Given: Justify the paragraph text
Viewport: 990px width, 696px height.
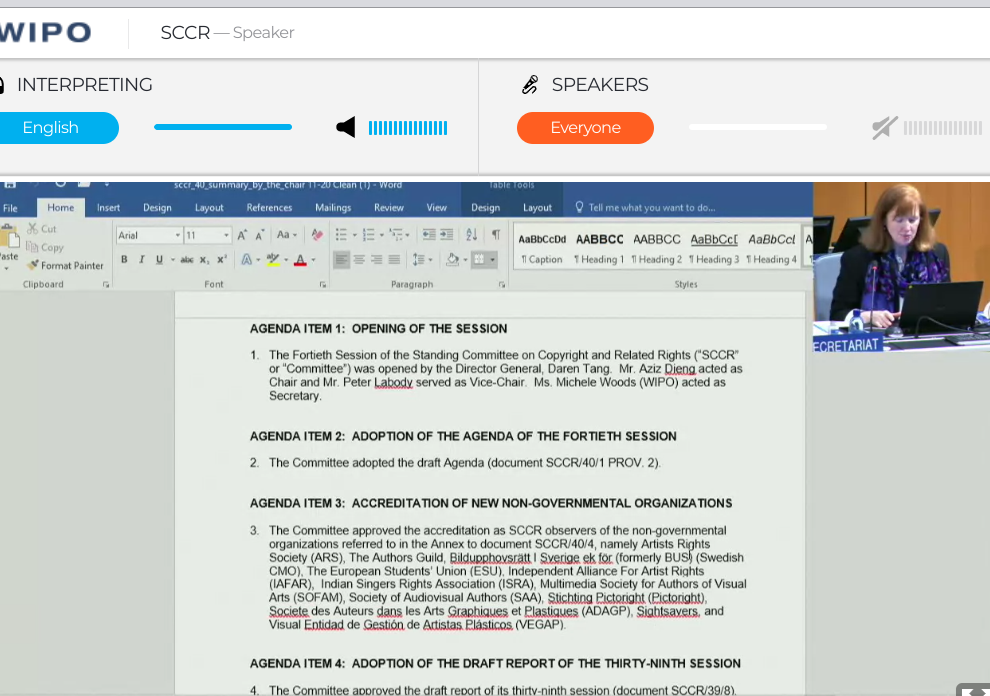Looking at the screenshot, I should coord(394,260).
